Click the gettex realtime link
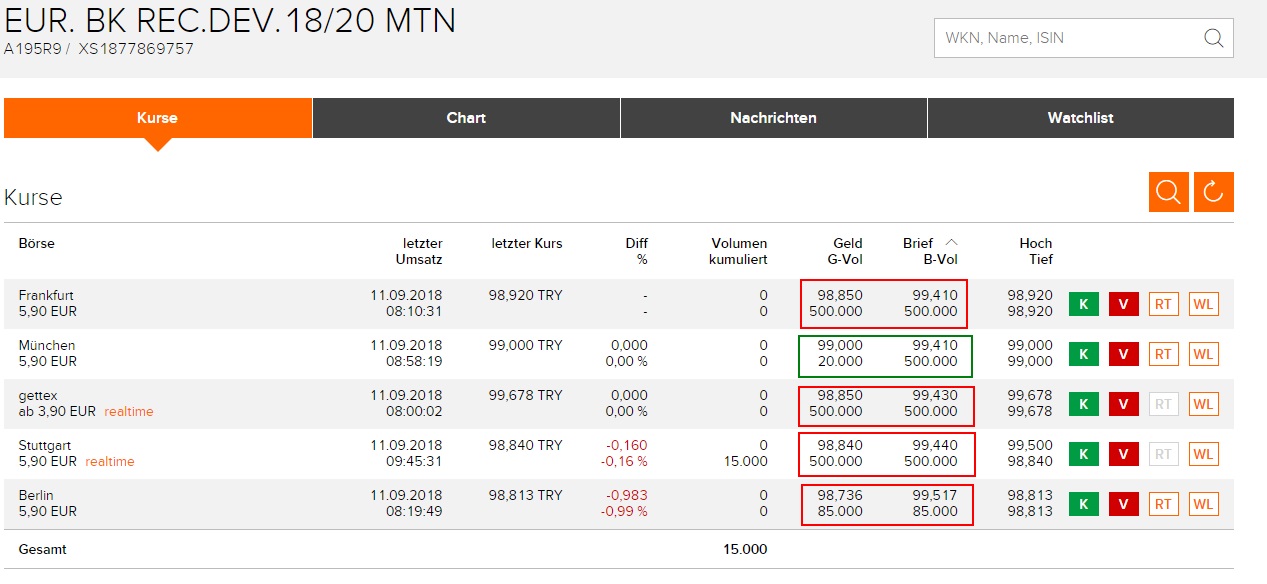The height and width of the screenshot is (584, 1267). pyautogui.click(x=129, y=412)
